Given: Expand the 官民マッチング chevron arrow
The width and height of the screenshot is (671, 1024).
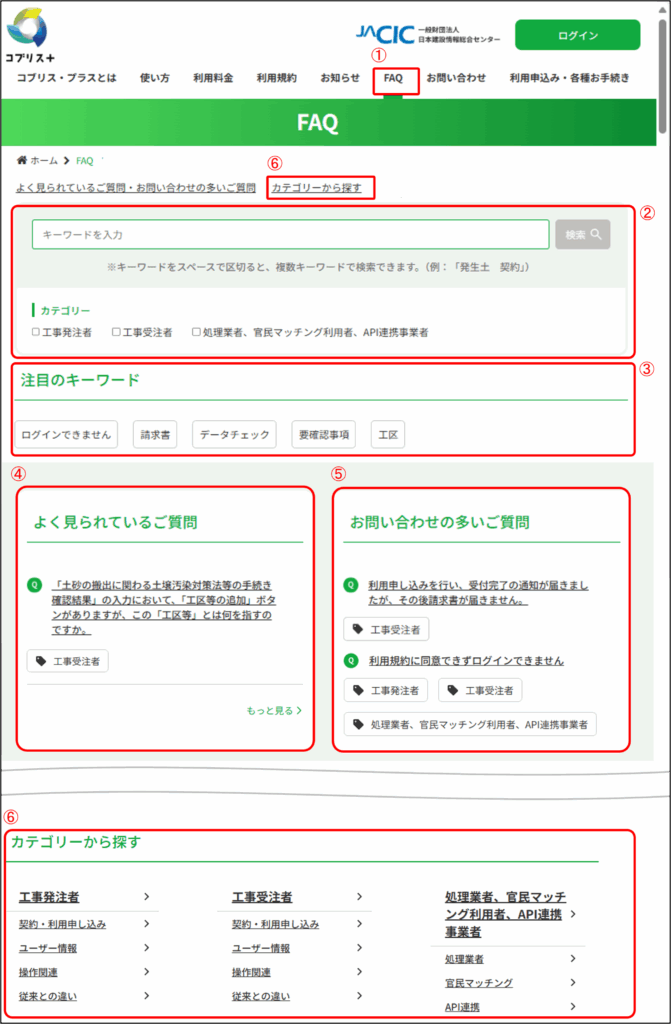Looking at the screenshot, I should pyautogui.click(x=573, y=982).
